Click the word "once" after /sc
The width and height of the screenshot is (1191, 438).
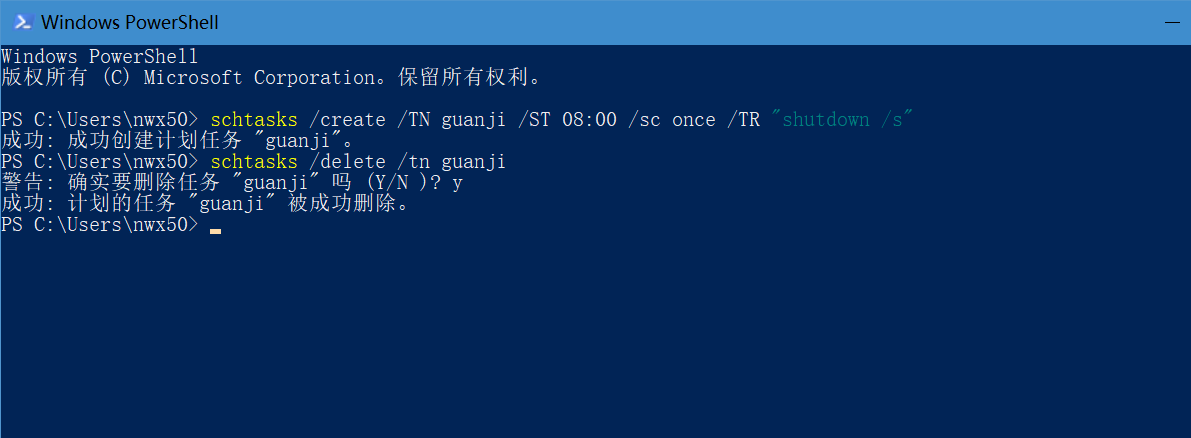[x=693, y=120]
